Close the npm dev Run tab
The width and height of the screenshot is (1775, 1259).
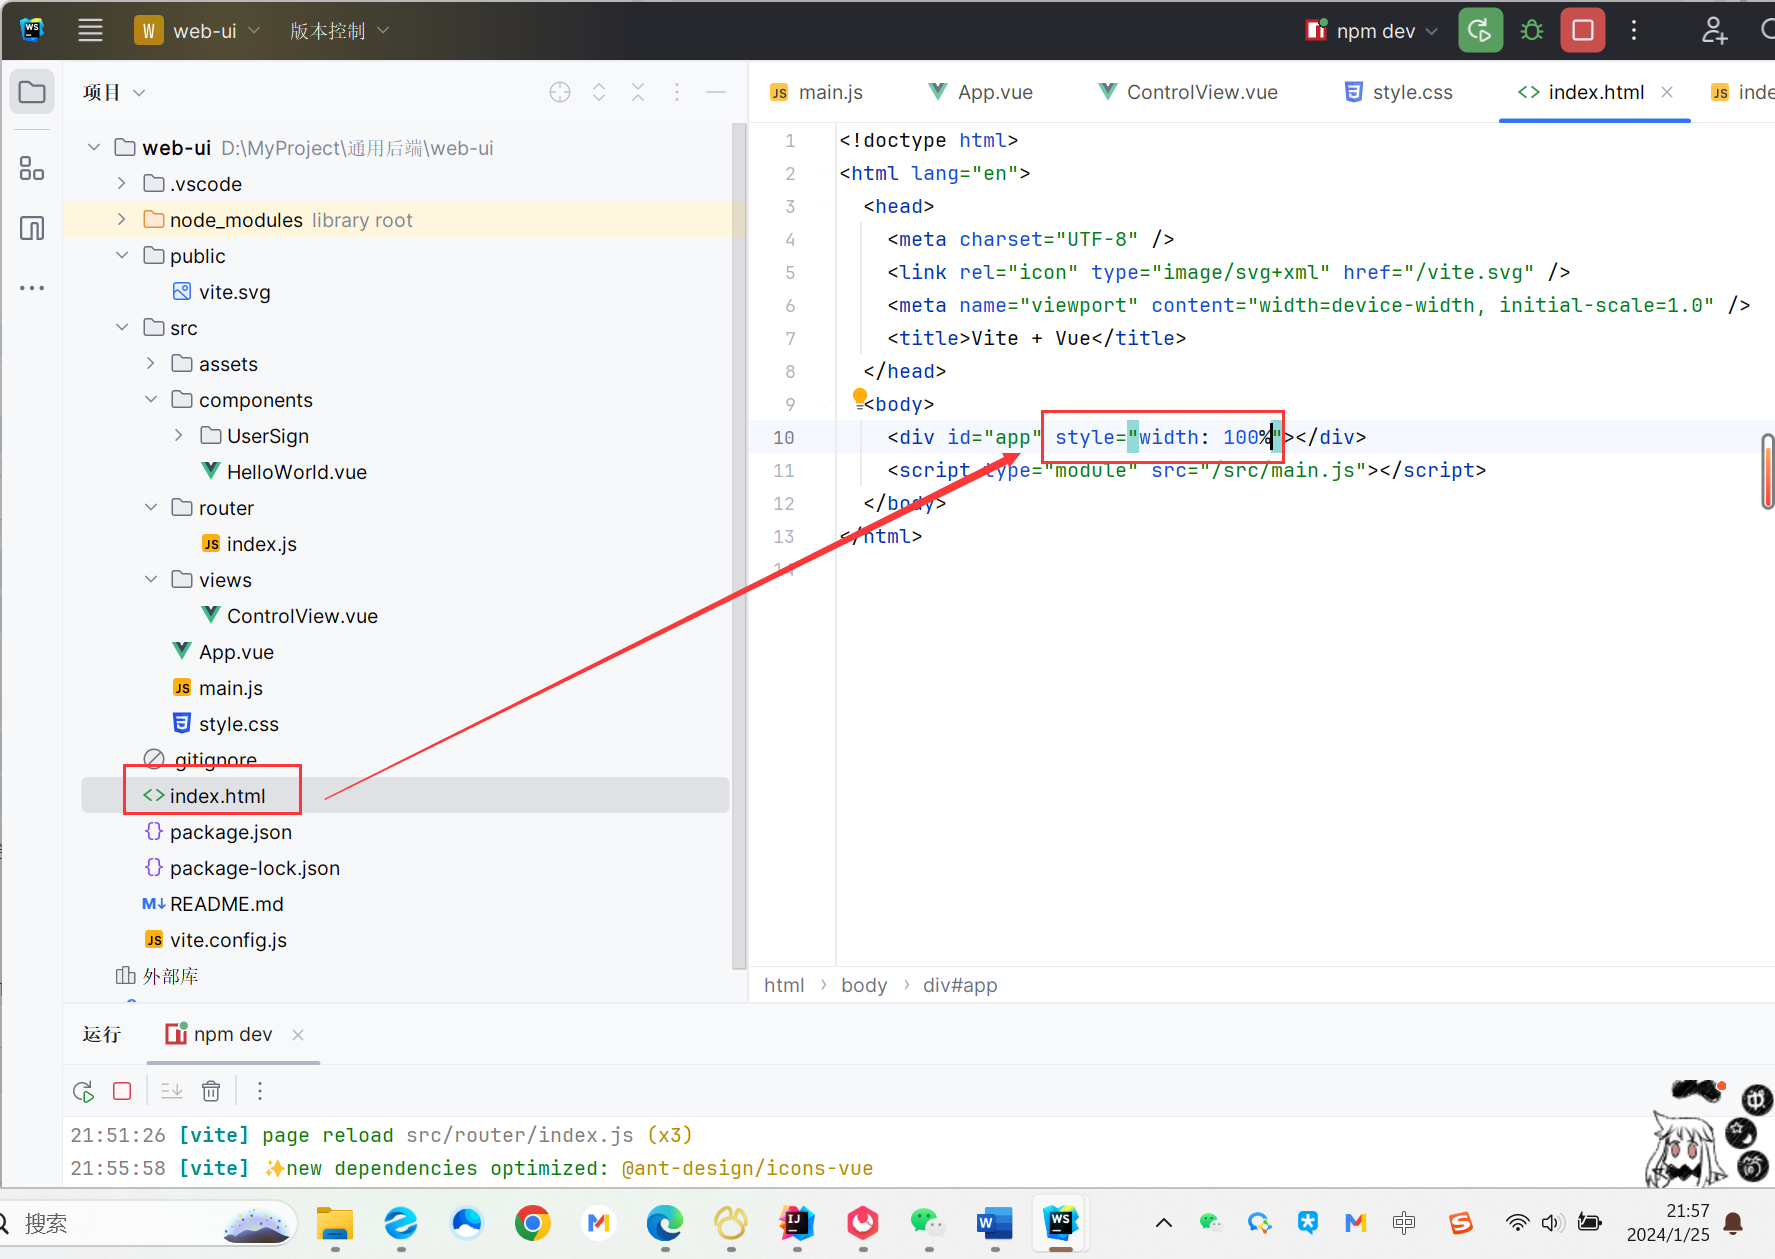[298, 1034]
